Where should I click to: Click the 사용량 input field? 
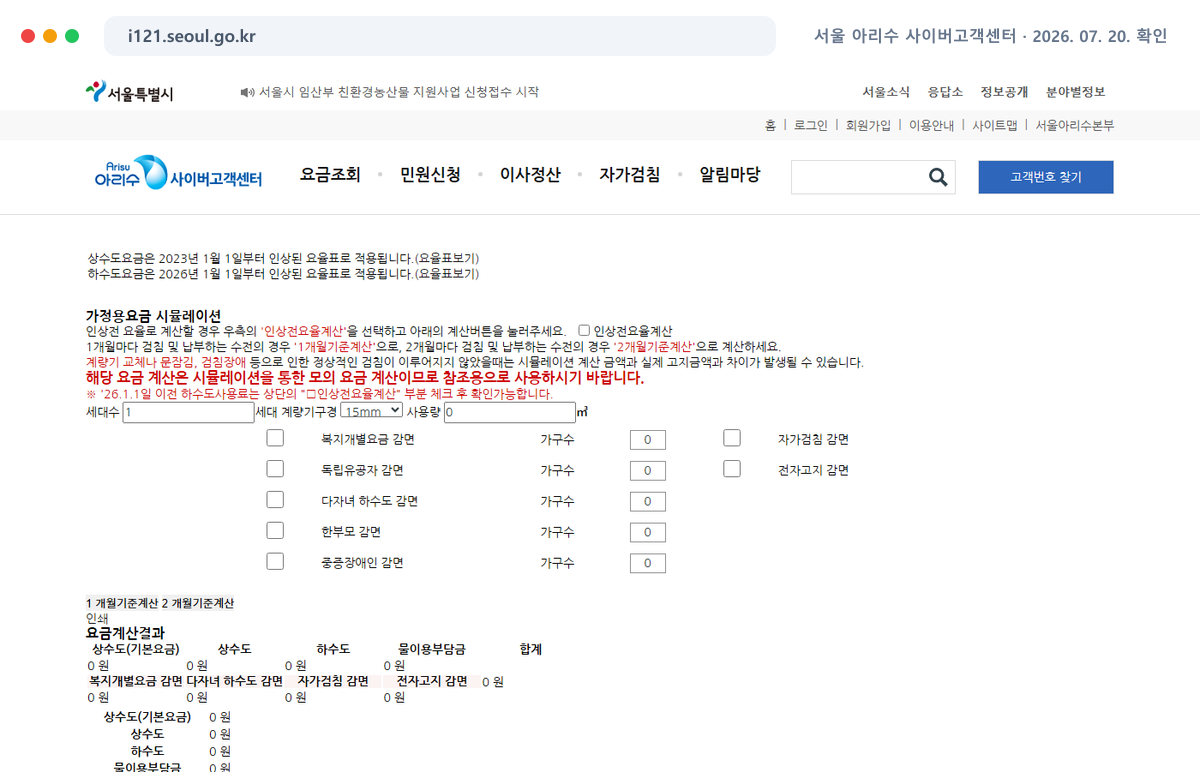click(x=510, y=412)
